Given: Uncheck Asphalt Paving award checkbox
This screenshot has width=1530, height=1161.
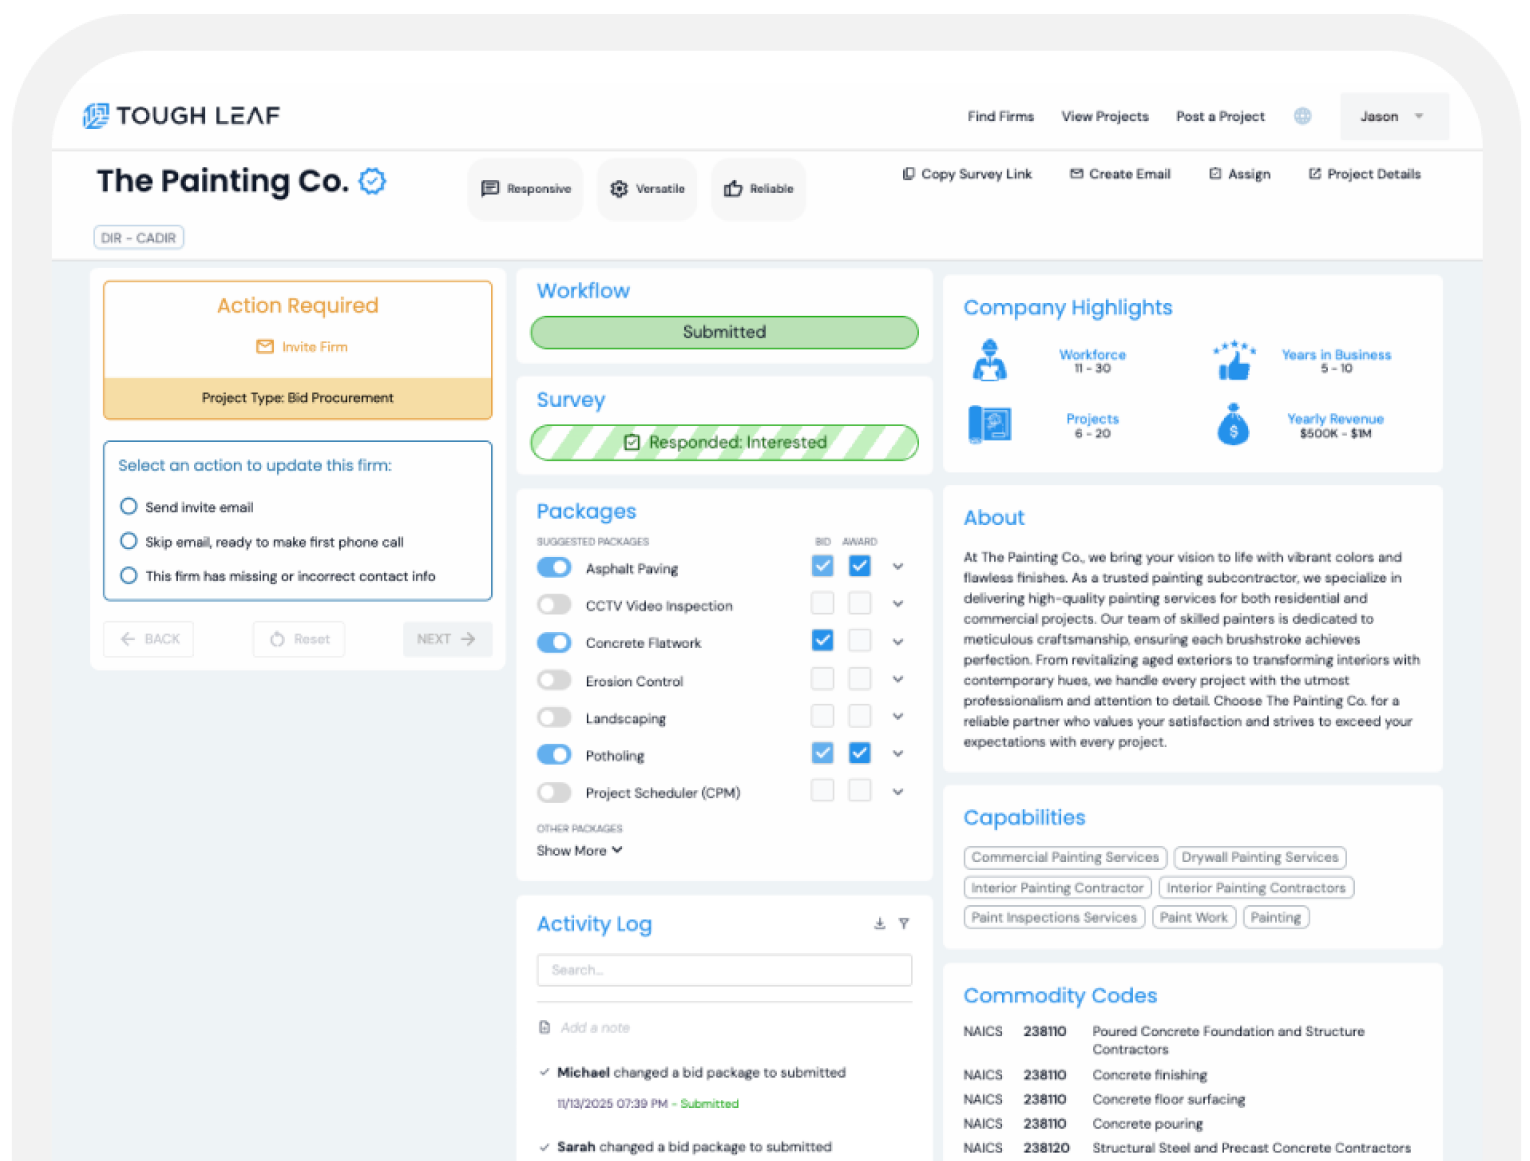Looking at the screenshot, I should click(859, 566).
